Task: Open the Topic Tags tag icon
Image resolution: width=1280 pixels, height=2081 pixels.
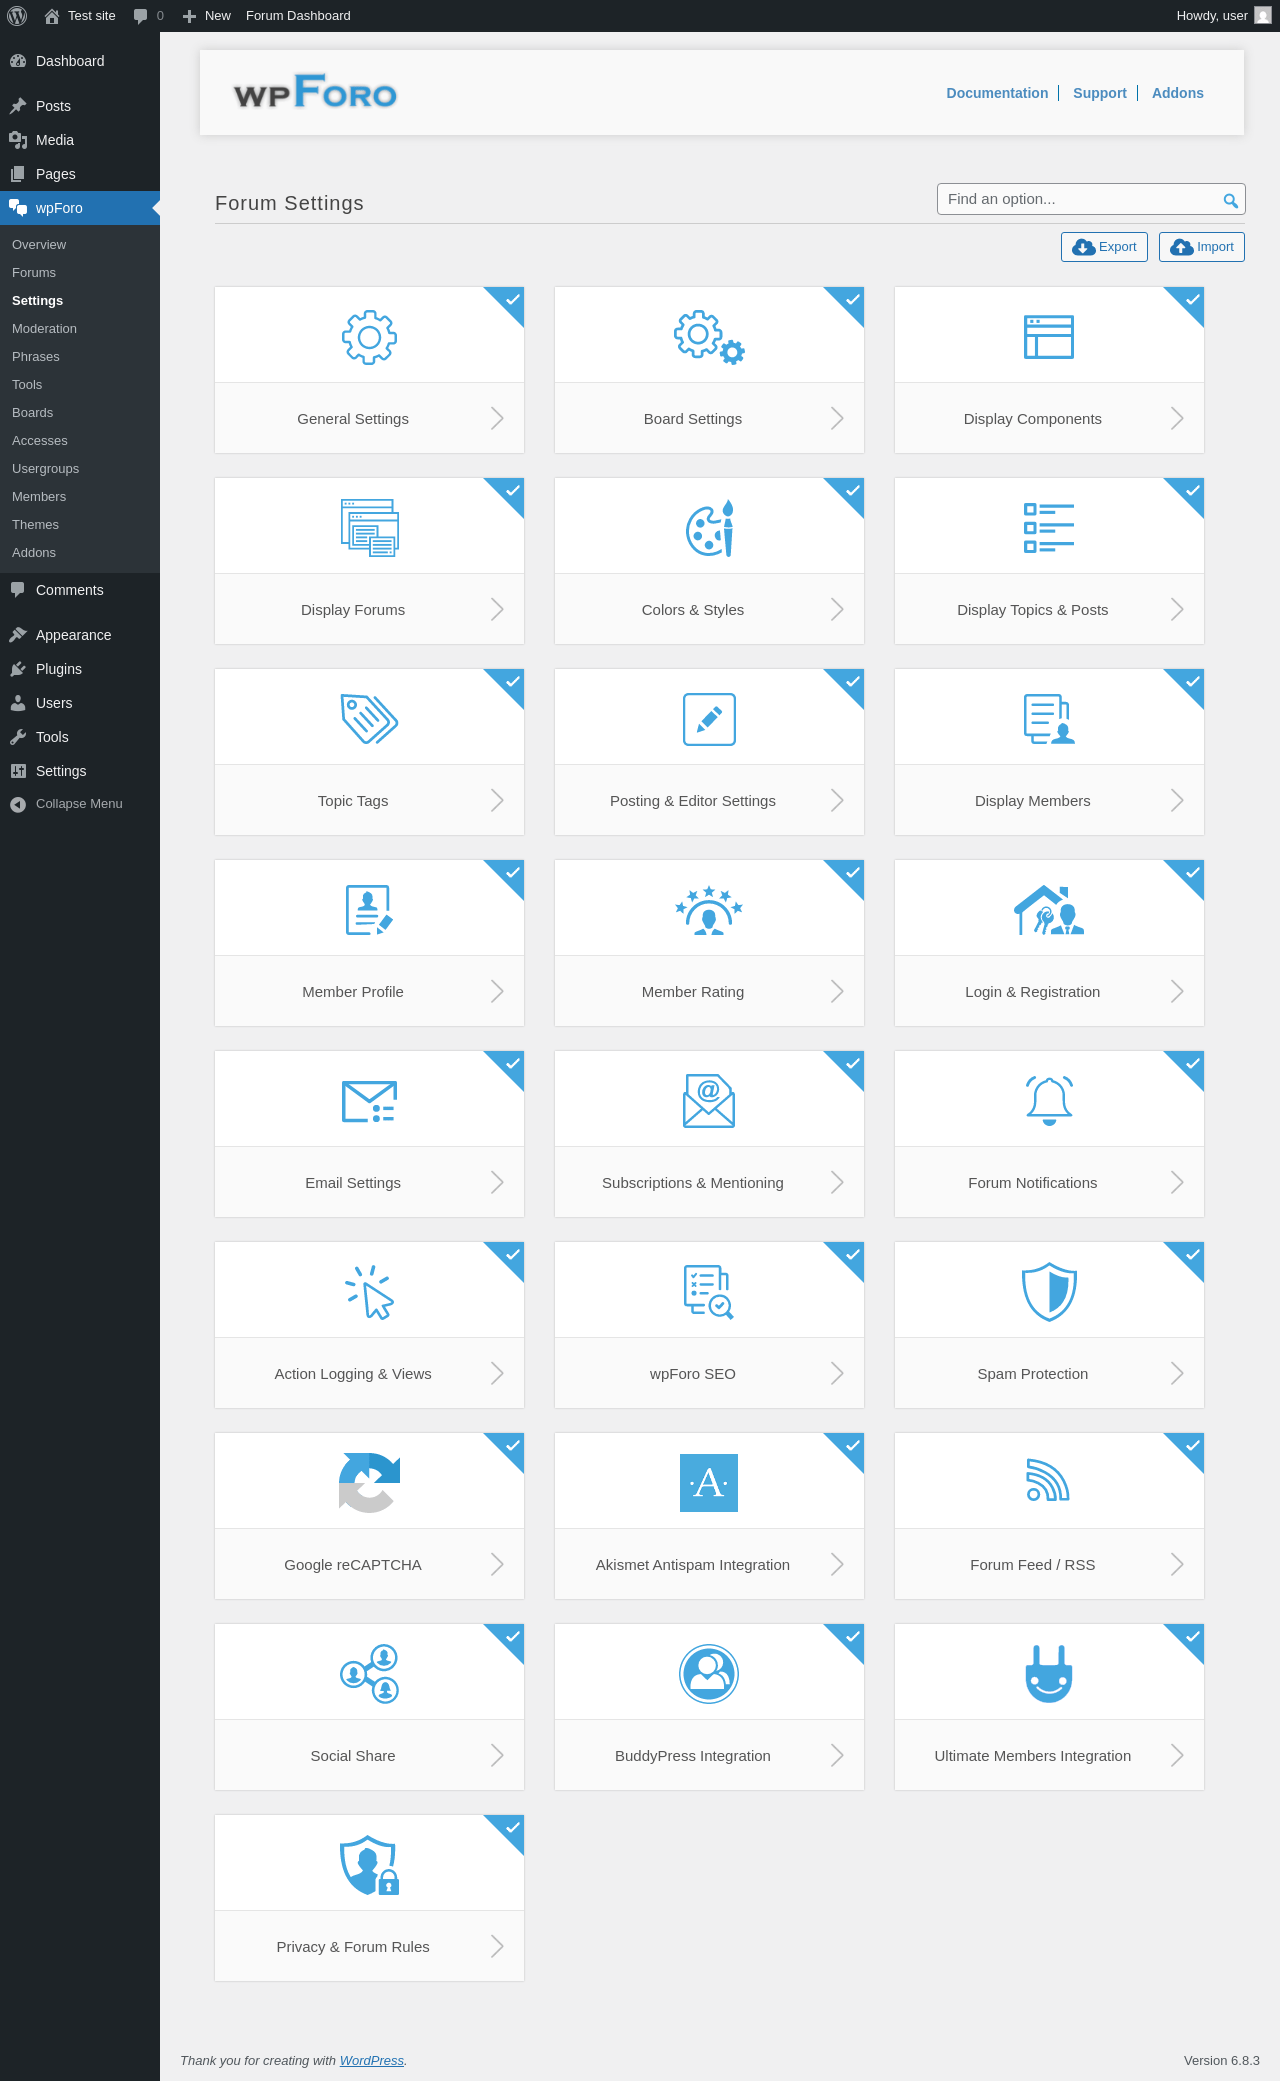Action: tap(369, 719)
